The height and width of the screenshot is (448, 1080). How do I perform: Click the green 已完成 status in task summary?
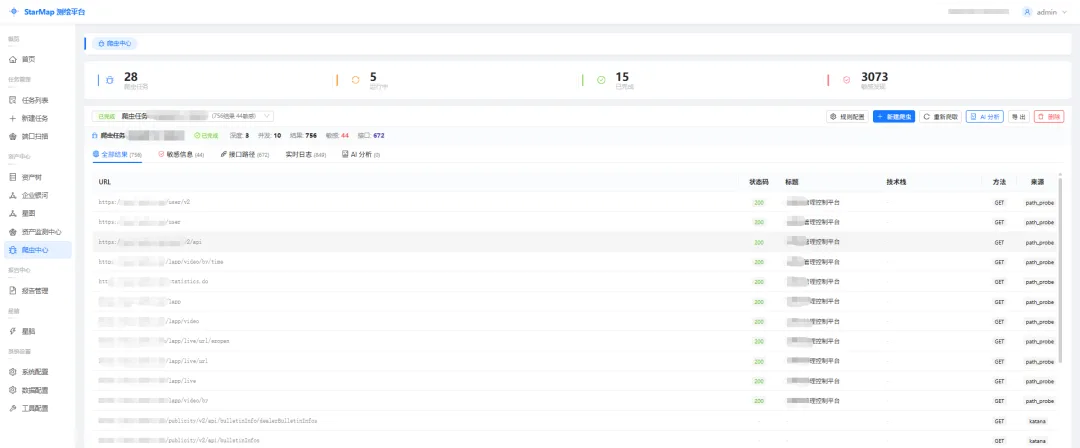pos(207,136)
